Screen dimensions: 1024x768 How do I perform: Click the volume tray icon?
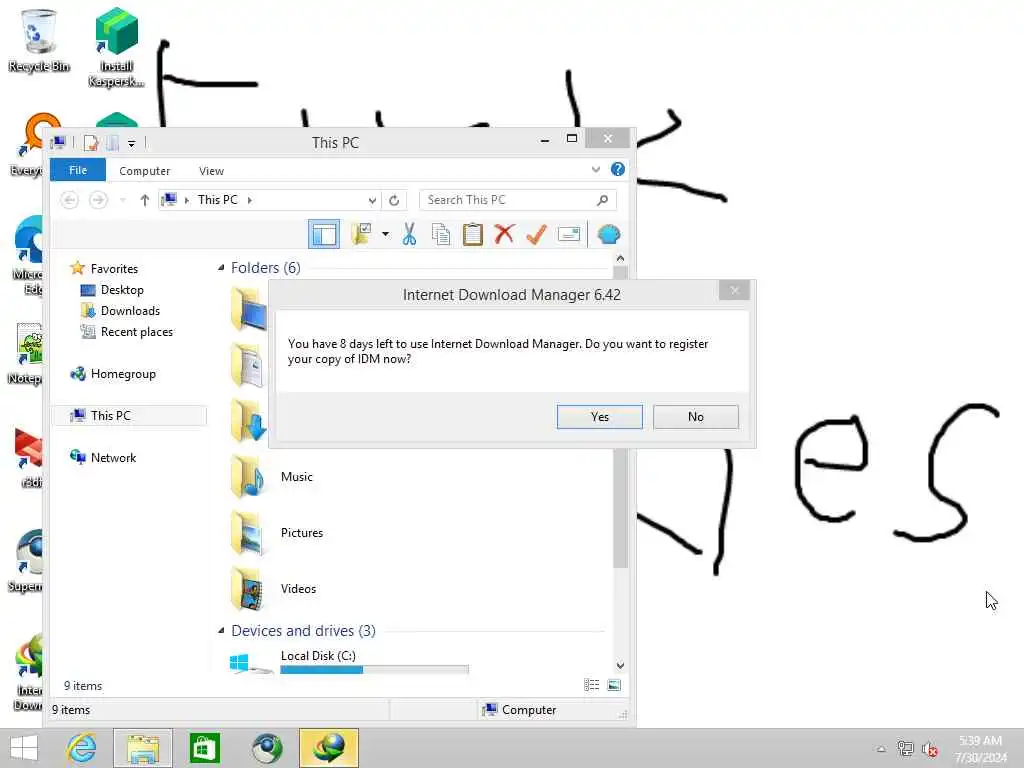(930, 749)
